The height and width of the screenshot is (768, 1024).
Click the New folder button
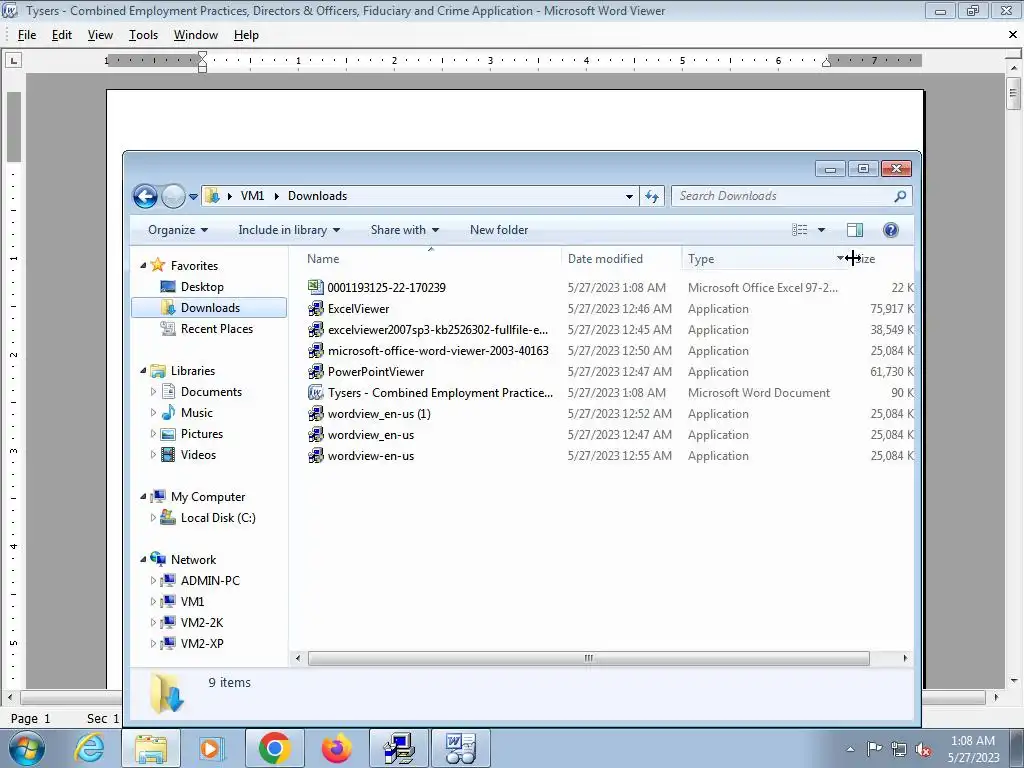499,230
